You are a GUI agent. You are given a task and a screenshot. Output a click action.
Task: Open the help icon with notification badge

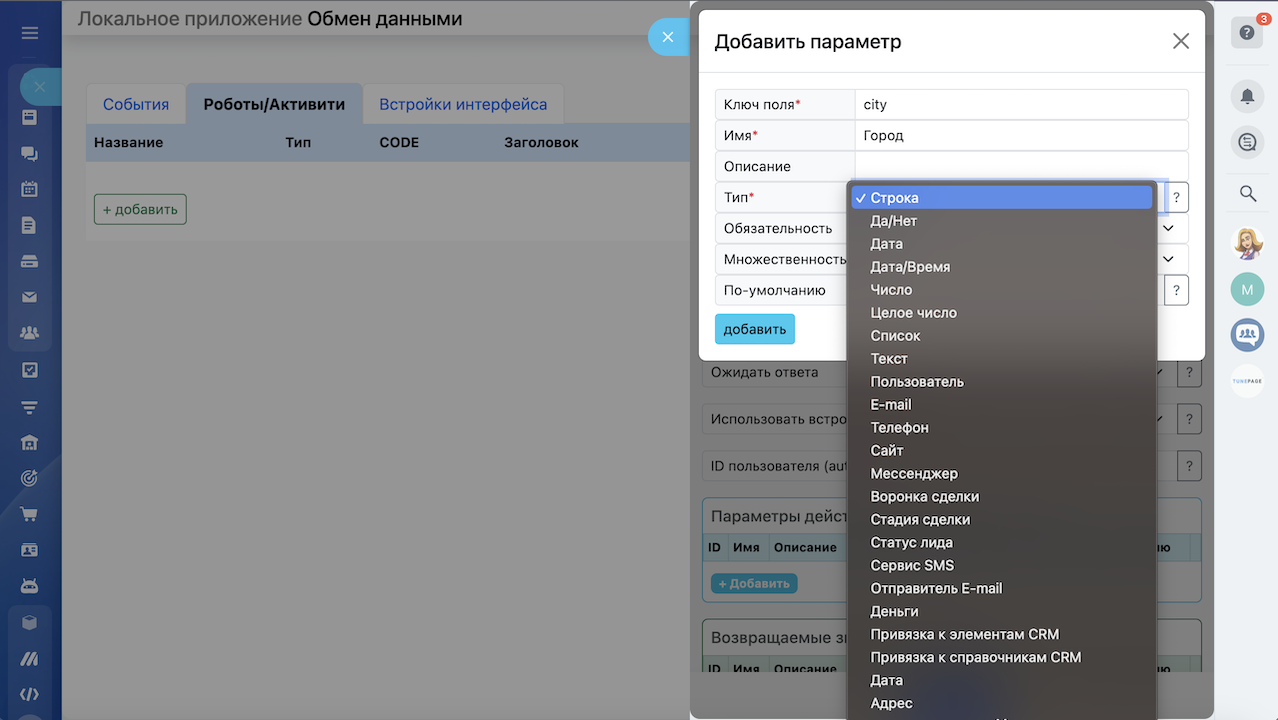click(1247, 32)
